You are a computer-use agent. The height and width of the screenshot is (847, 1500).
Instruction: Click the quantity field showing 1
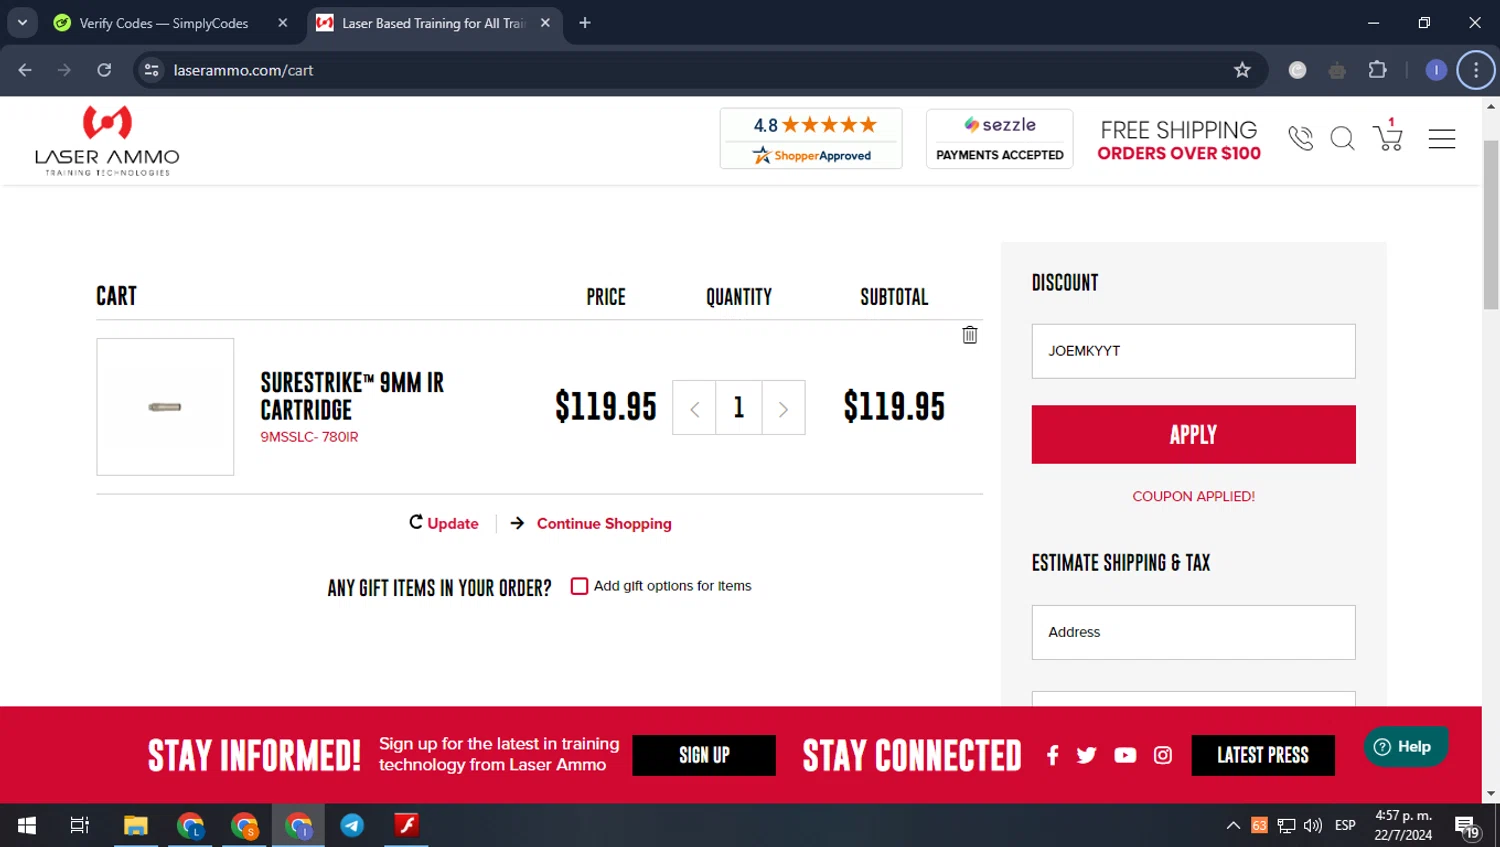pyautogui.click(x=739, y=407)
